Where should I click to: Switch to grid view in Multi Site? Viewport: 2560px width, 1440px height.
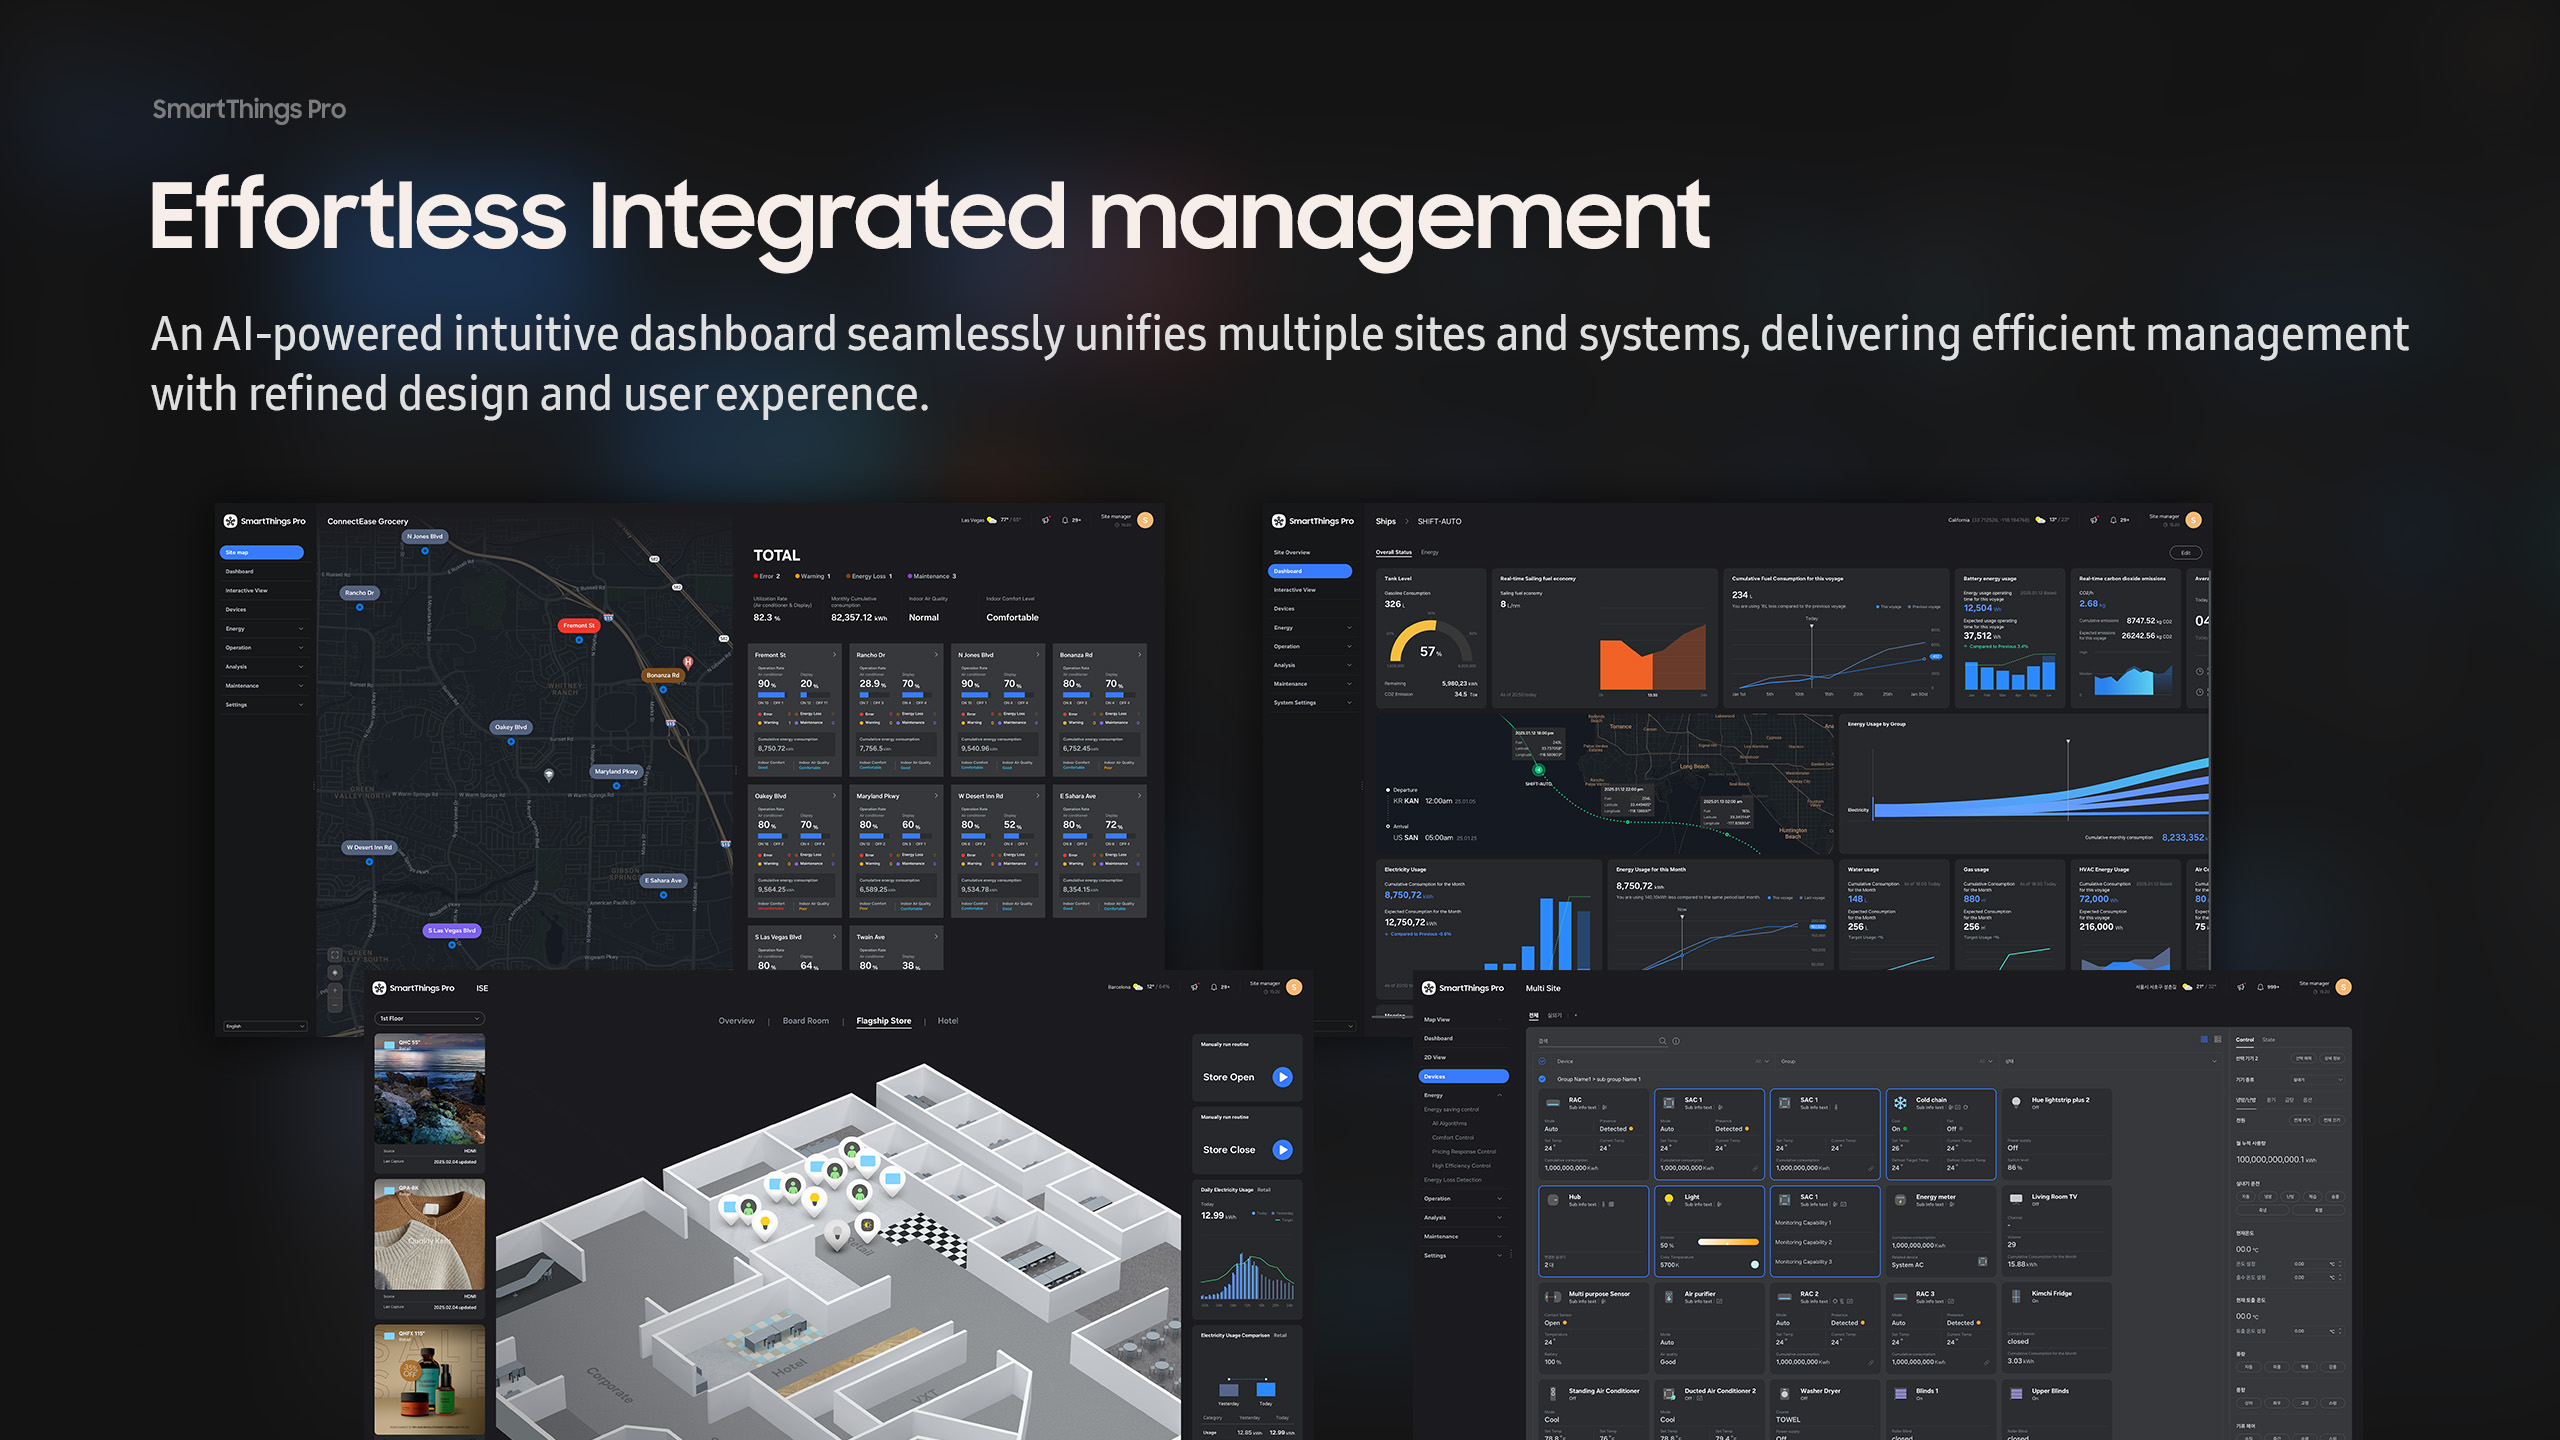tap(2204, 1039)
